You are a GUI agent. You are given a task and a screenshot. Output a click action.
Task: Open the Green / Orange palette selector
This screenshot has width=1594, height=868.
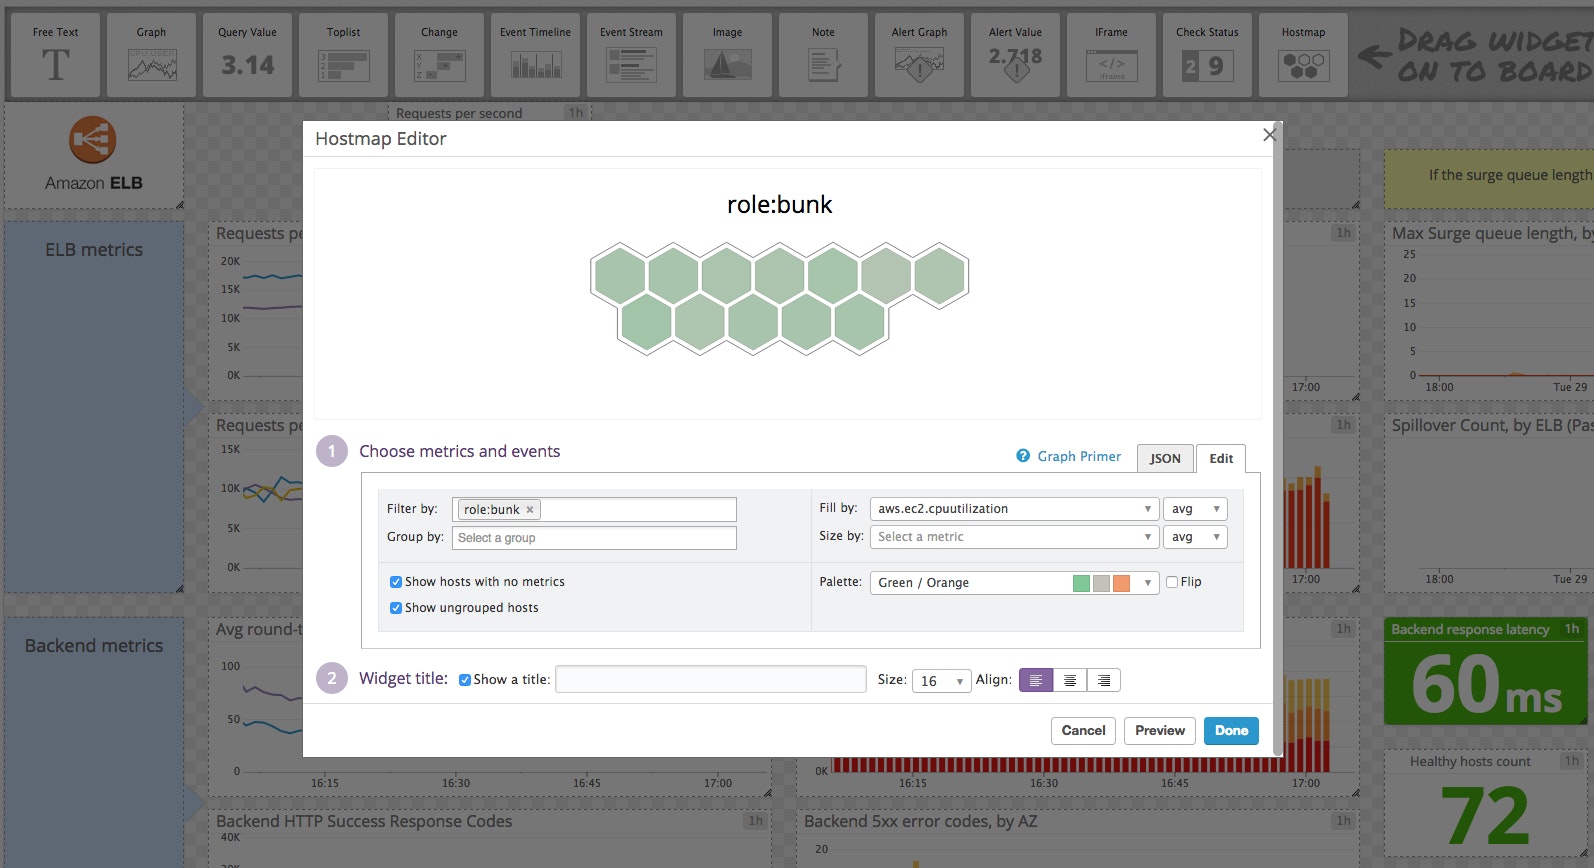1013,583
